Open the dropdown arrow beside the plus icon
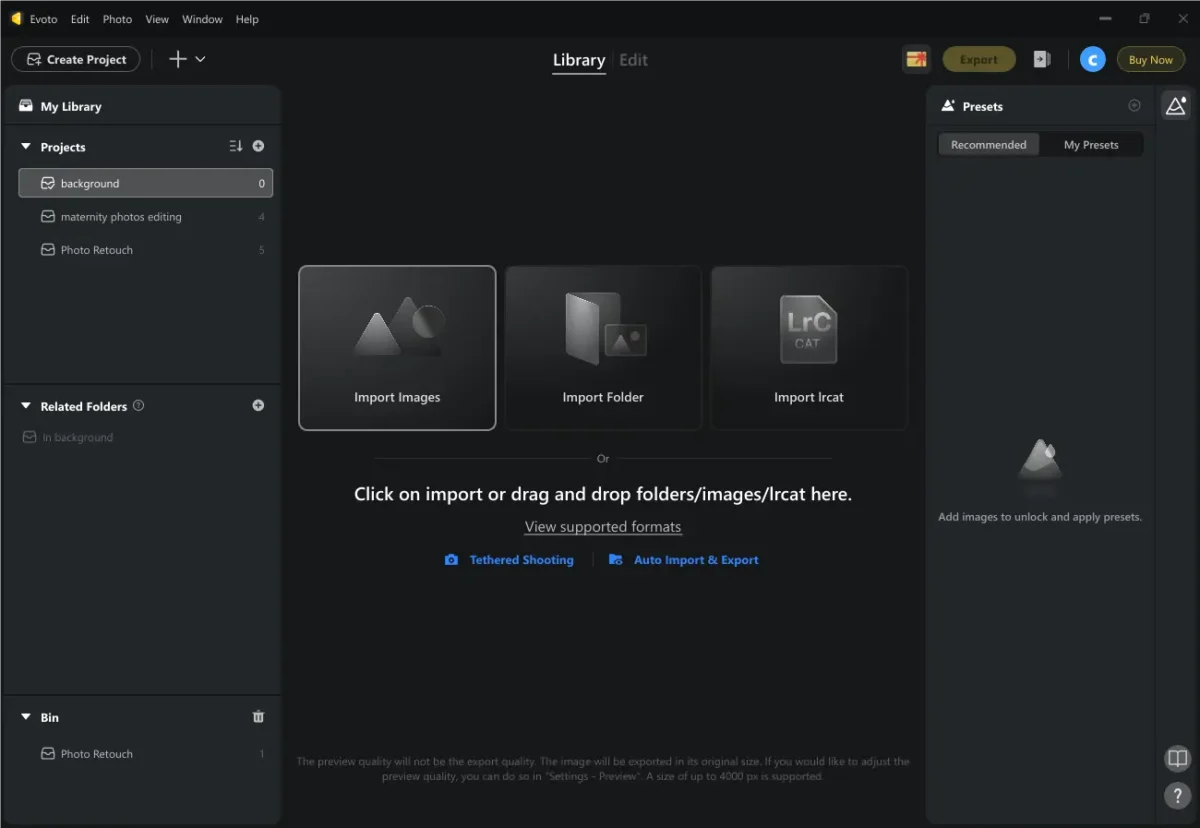Screen dimensions: 1200x828 200,59
